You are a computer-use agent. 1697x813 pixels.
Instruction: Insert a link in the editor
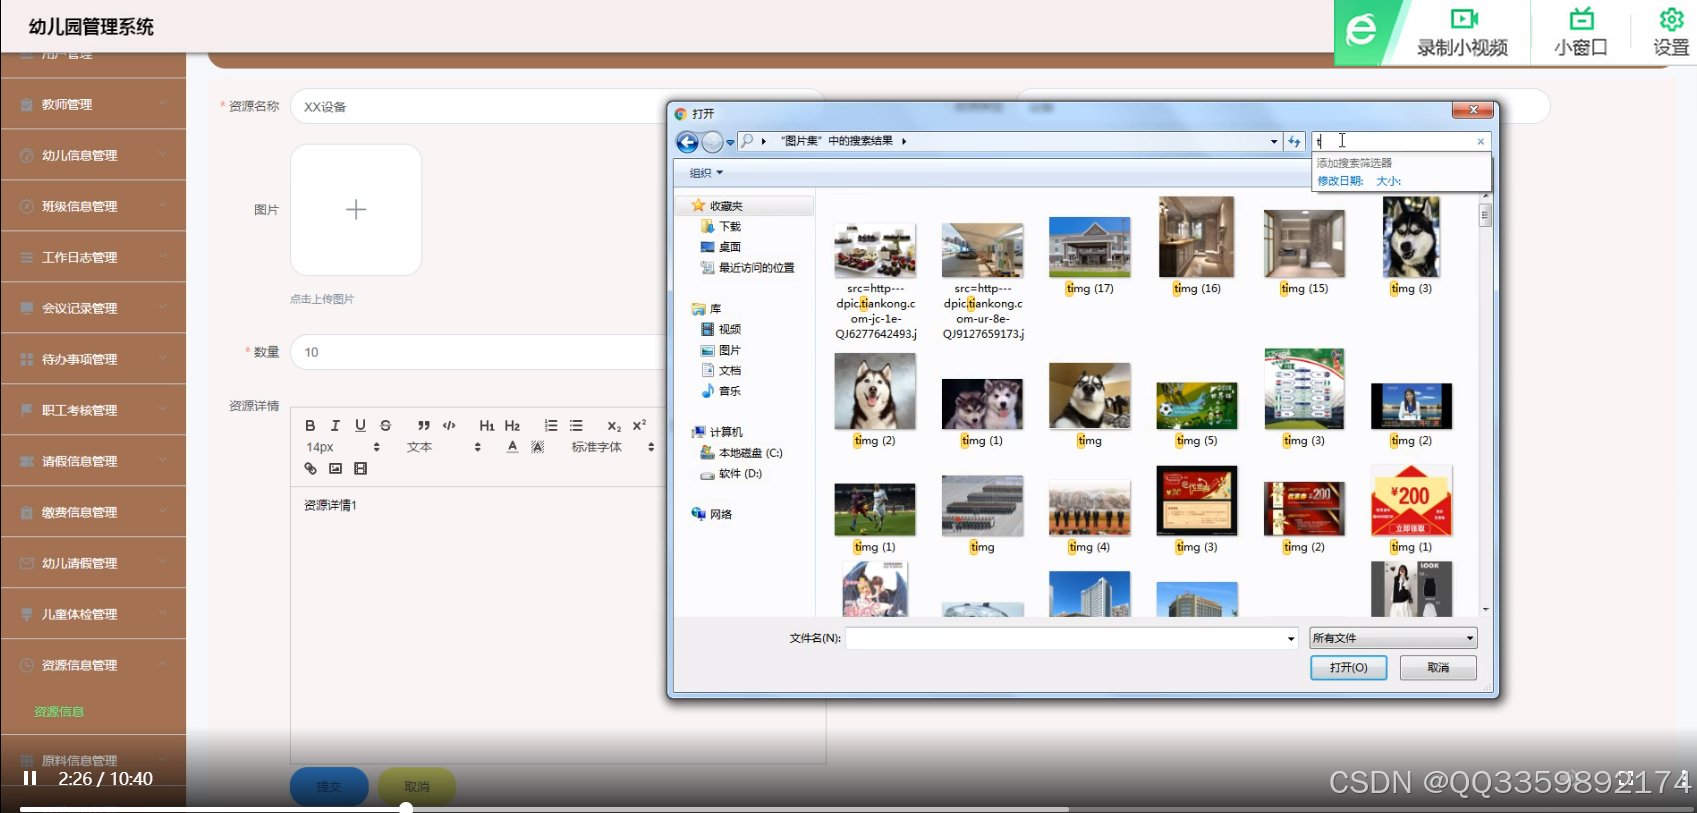tap(310, 468)
